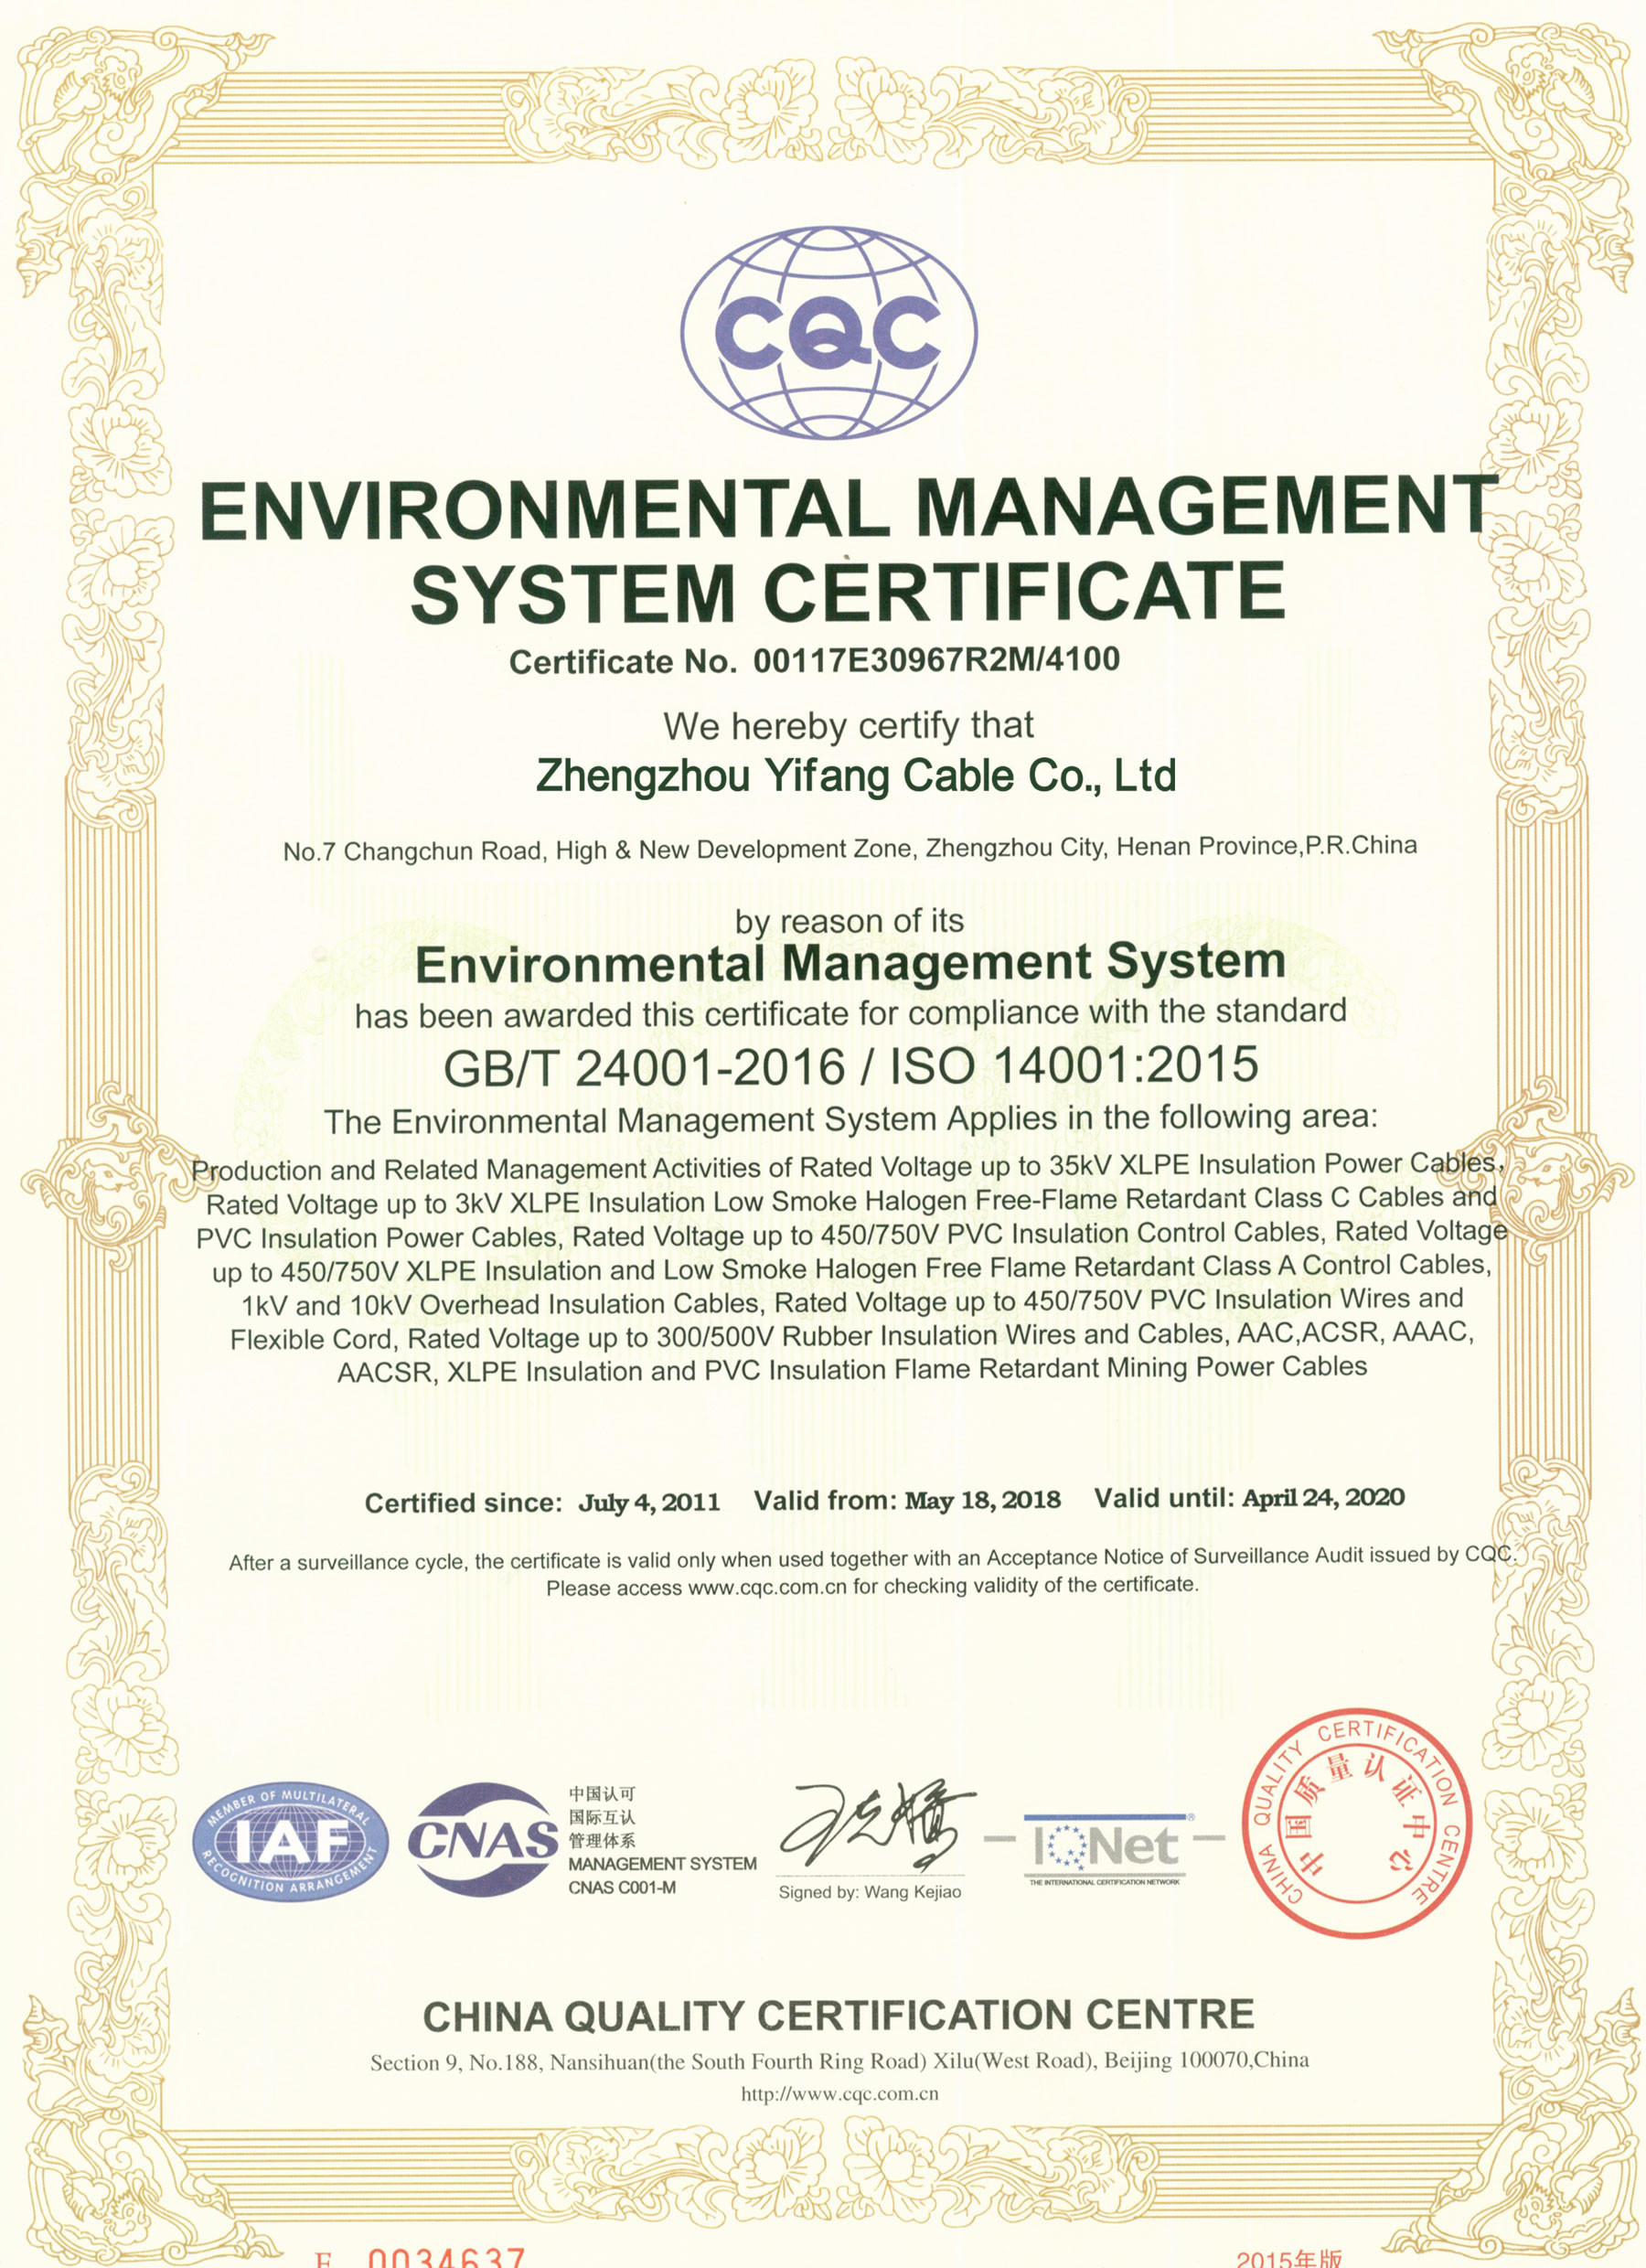The width and height of the screenshot is (1646, 2268).
Task: Click the 'After a surveillance cycle' notice line
Action: (x=873, y=1559)
